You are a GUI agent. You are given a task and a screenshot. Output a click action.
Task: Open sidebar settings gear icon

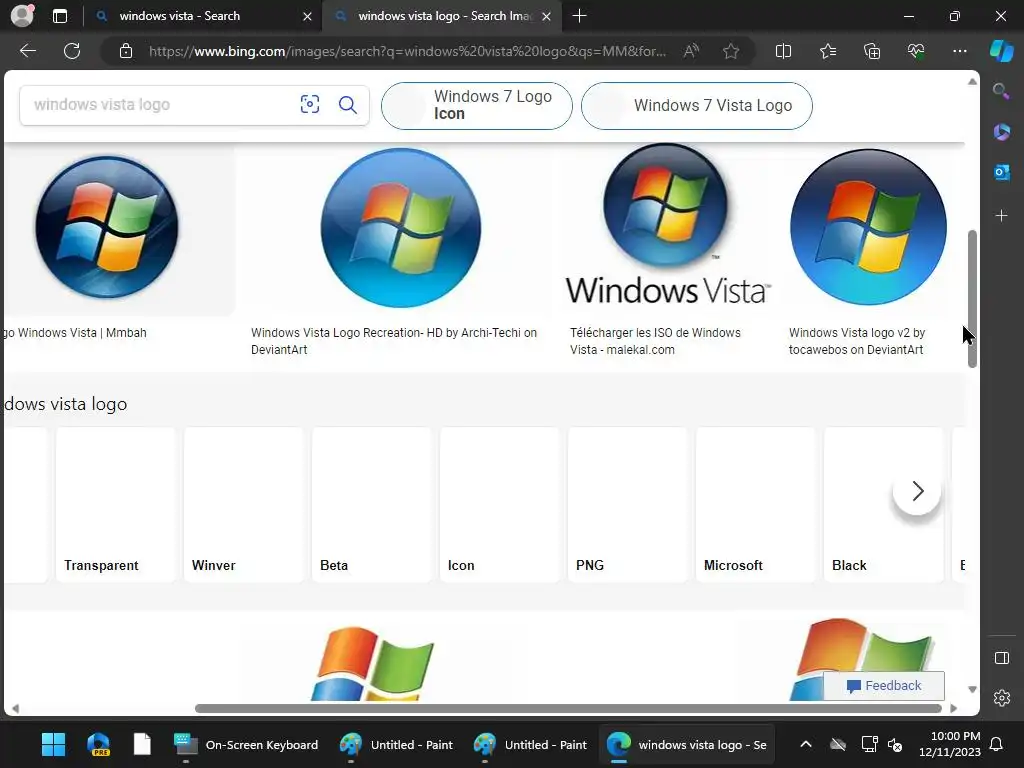1001,698
